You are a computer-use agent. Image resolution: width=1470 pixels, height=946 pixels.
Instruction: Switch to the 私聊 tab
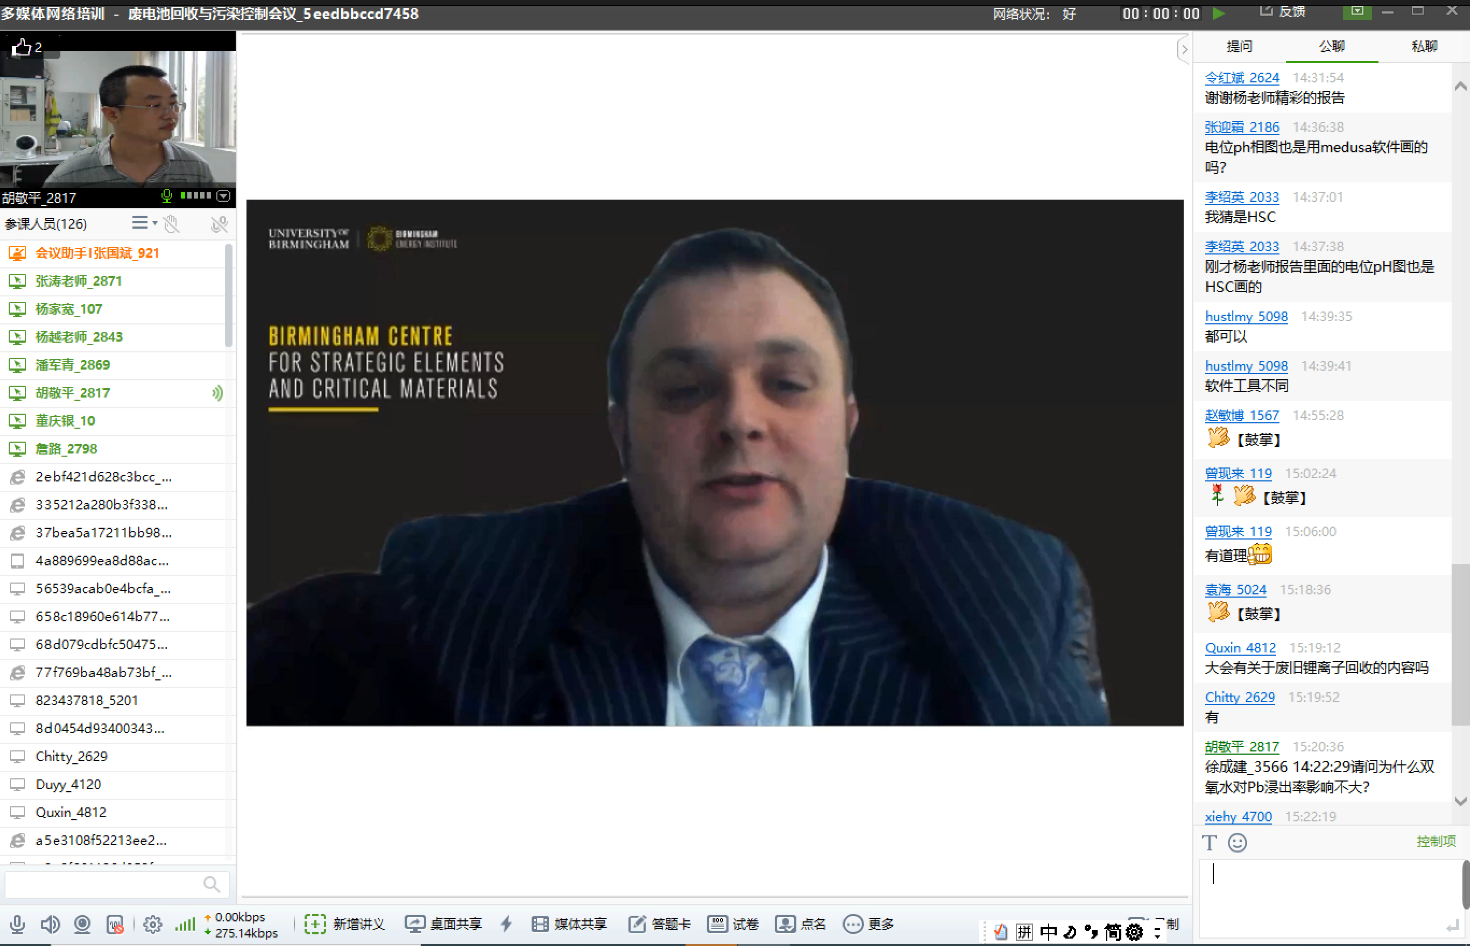[1424, 46]
